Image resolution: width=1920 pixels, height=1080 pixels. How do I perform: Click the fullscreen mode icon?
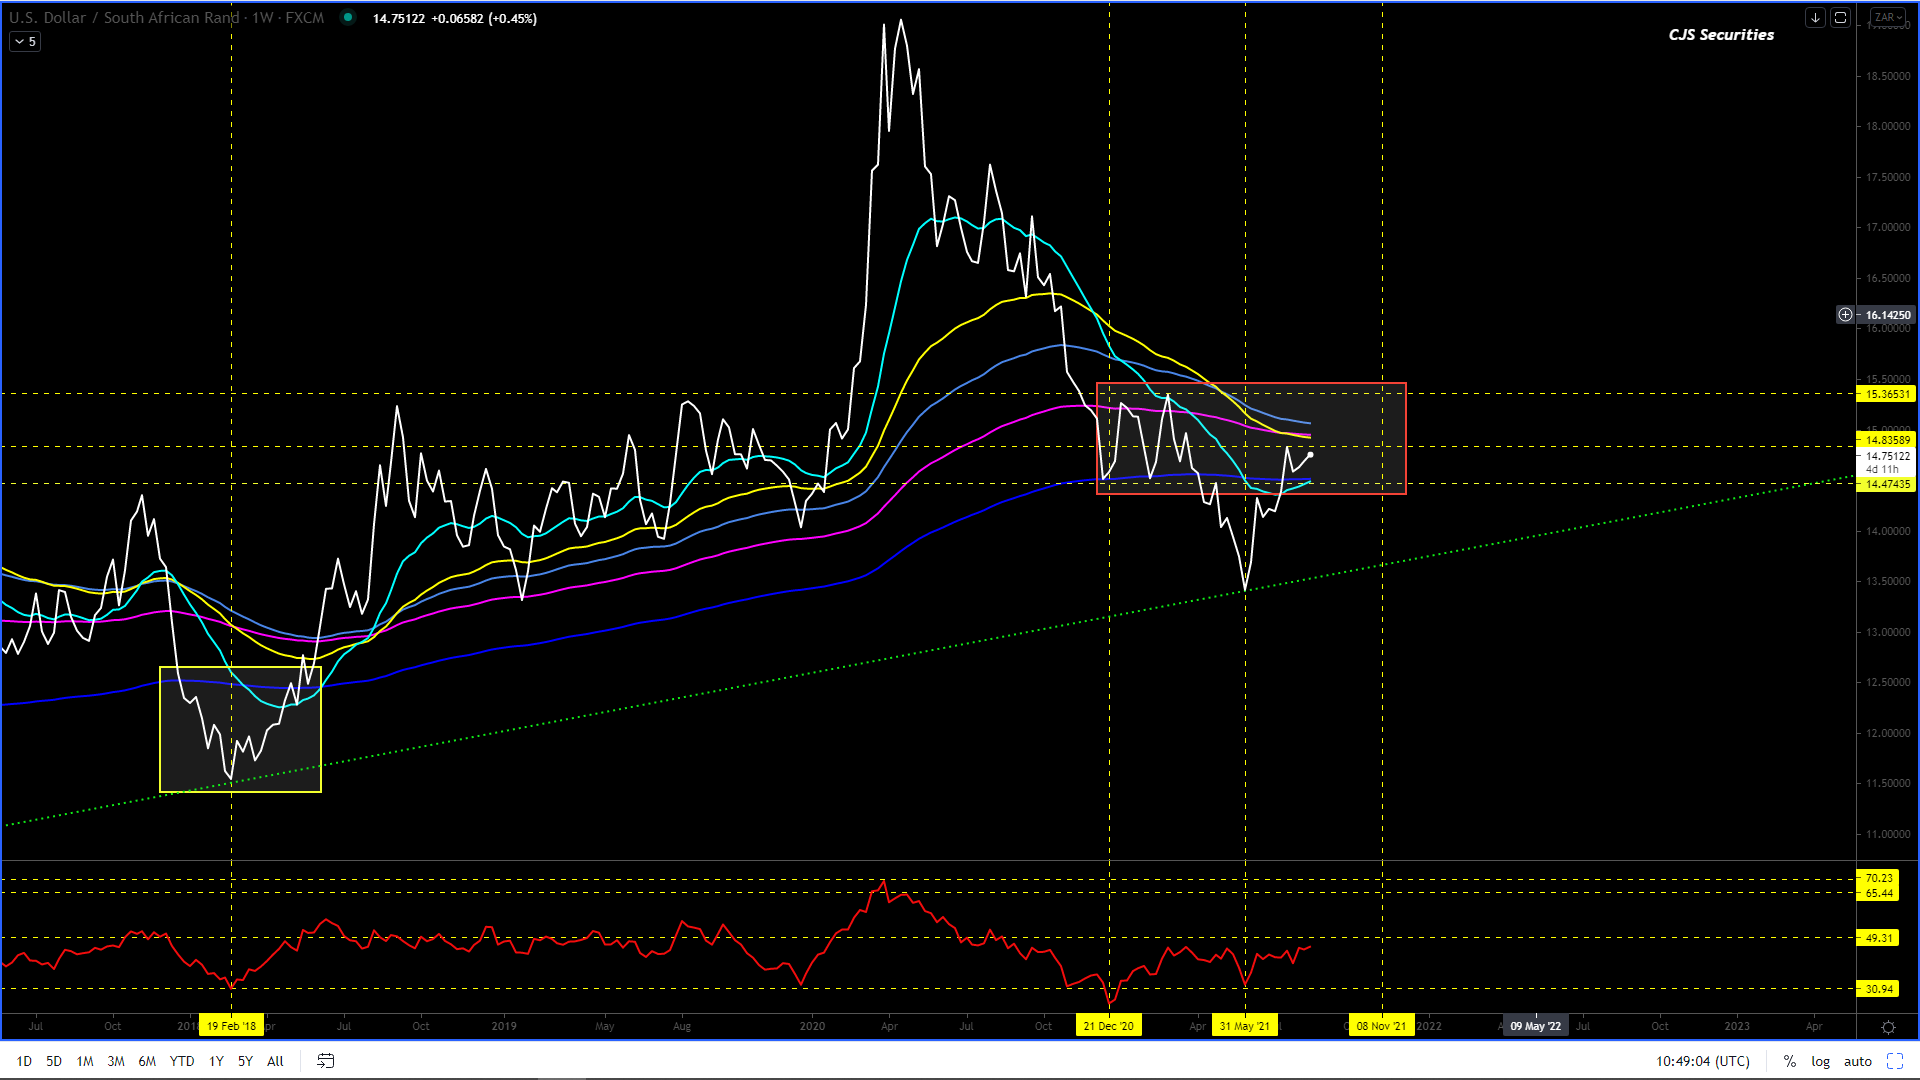(1895, 1061)
